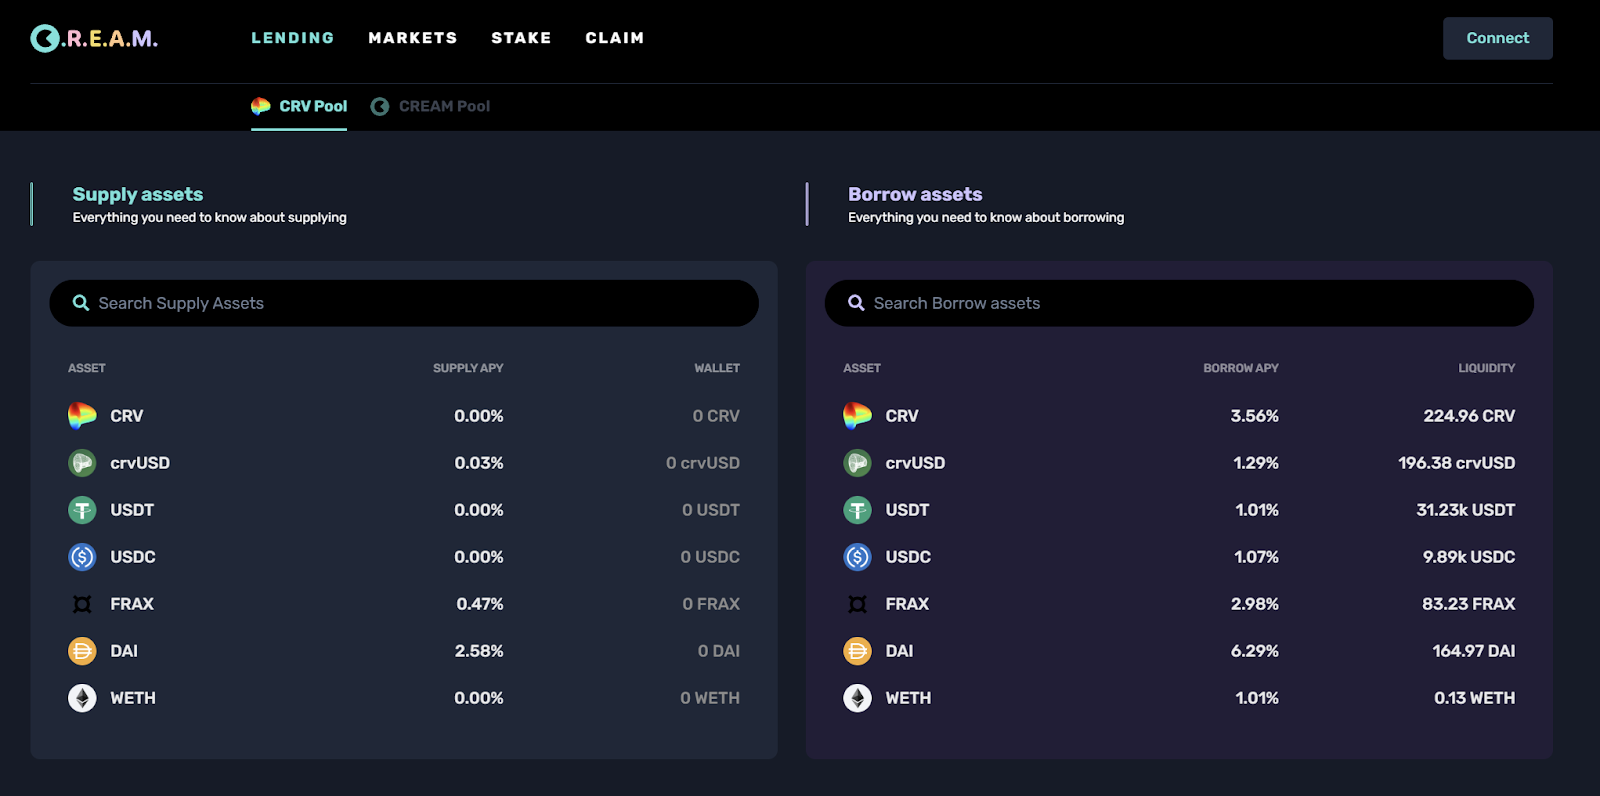
Task: Click the C.R.E.A.M. logo
Action: tap(94, 38)
